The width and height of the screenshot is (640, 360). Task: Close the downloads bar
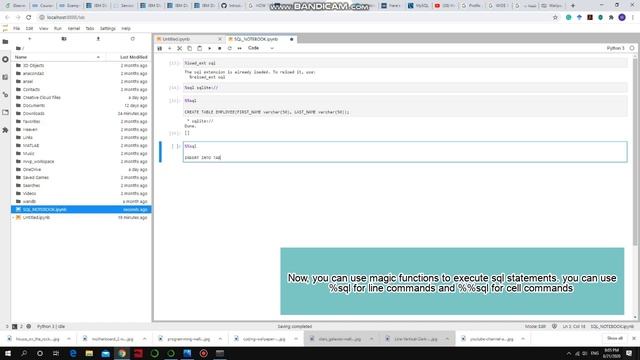coord(634,338)
